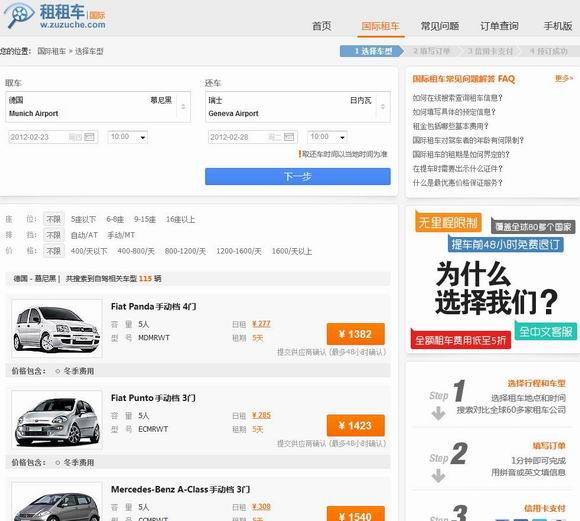Click the Mercedes-Benz A-Class car thumbnail
580x521 pixels.
pyautogui.click(x=57, y=502)
